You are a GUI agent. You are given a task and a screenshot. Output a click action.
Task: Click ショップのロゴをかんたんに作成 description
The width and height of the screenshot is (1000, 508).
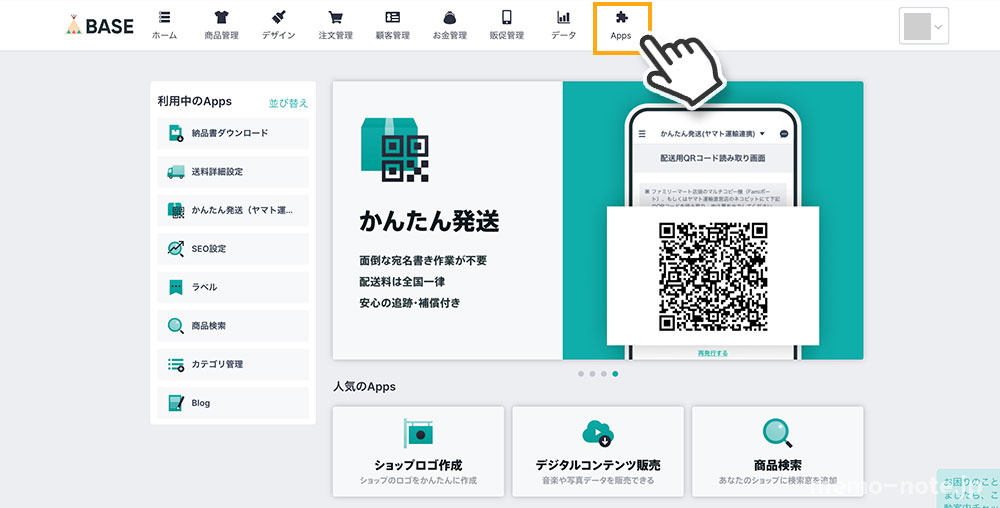click(x=418, y=480)
